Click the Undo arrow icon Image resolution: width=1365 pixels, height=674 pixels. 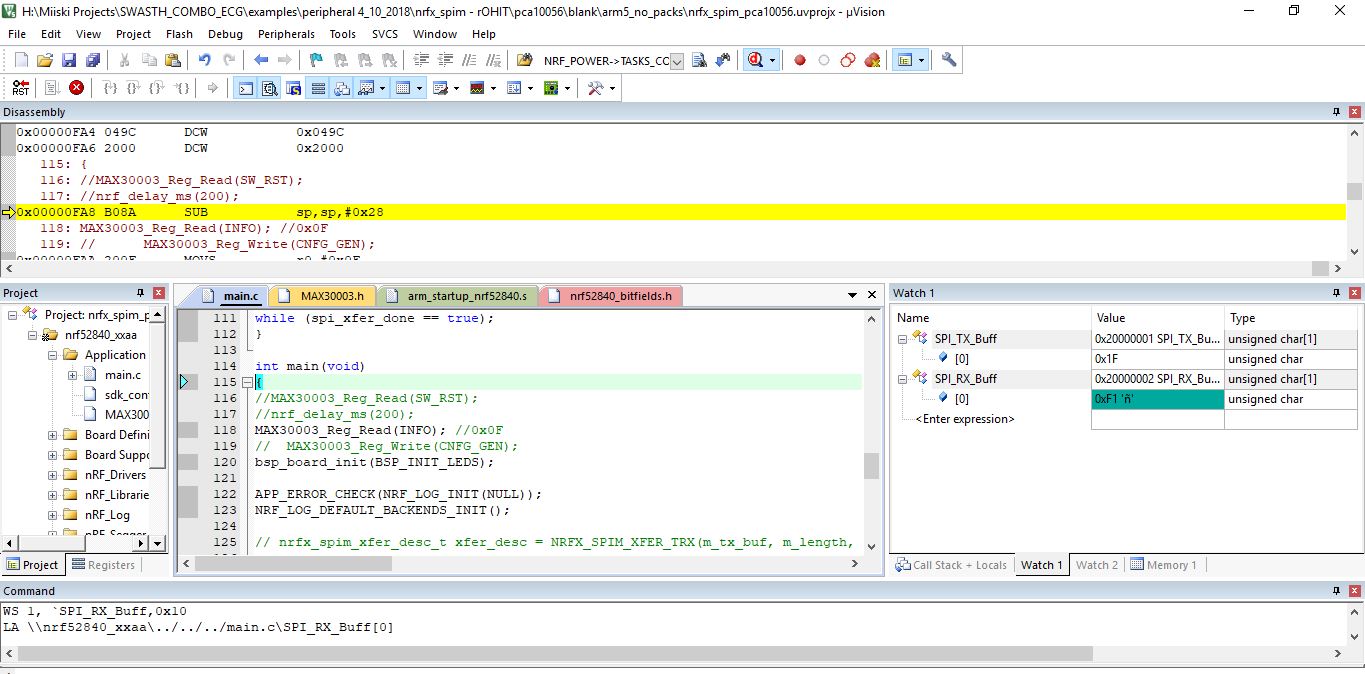tap(204, 60)
